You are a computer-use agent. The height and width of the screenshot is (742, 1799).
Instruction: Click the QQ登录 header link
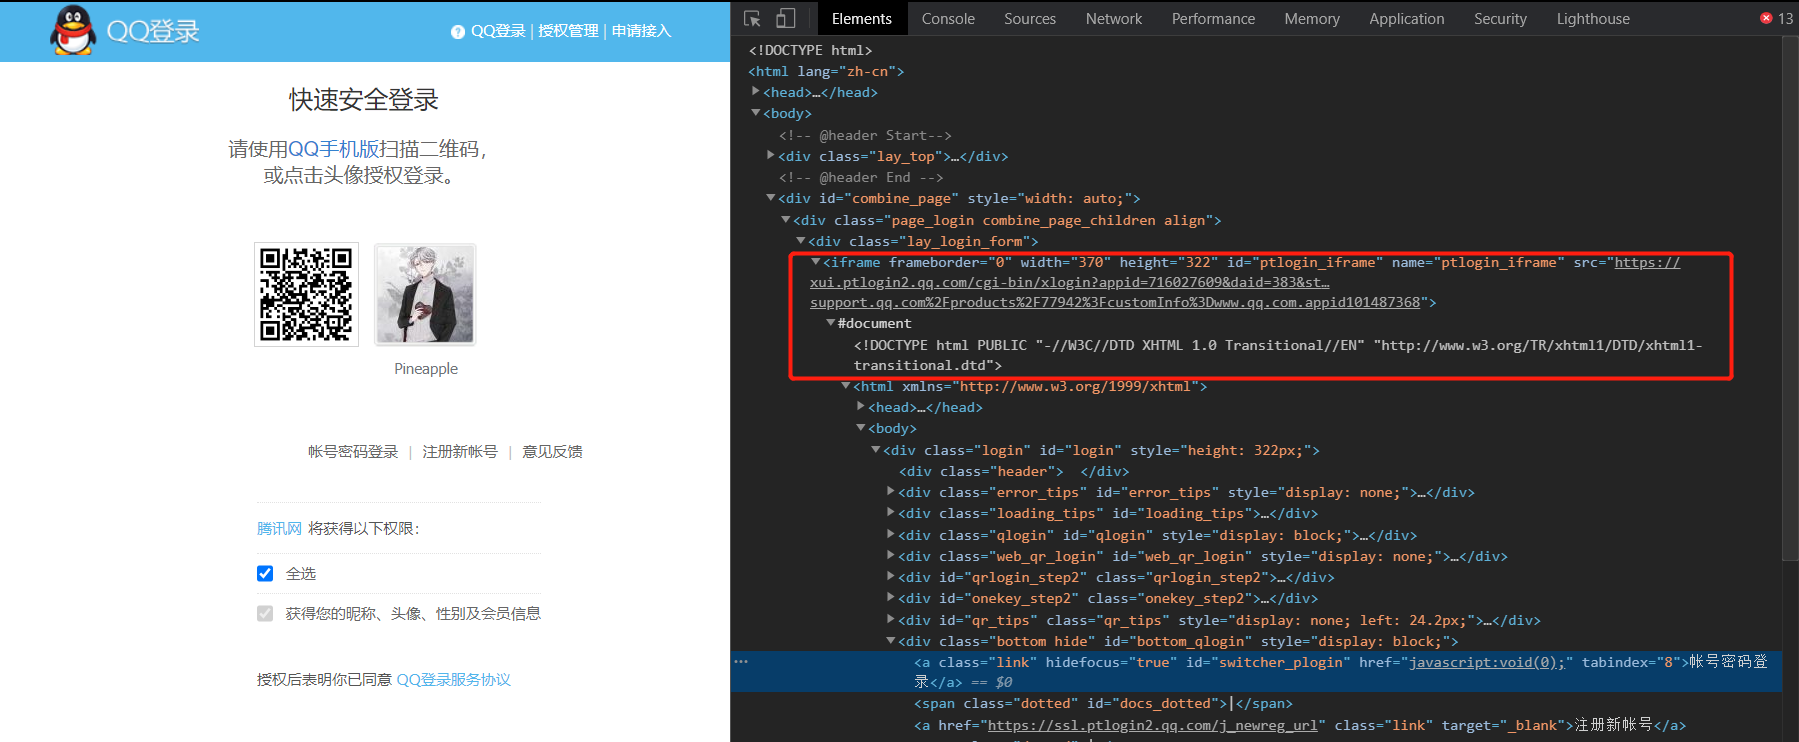[498, 31]
